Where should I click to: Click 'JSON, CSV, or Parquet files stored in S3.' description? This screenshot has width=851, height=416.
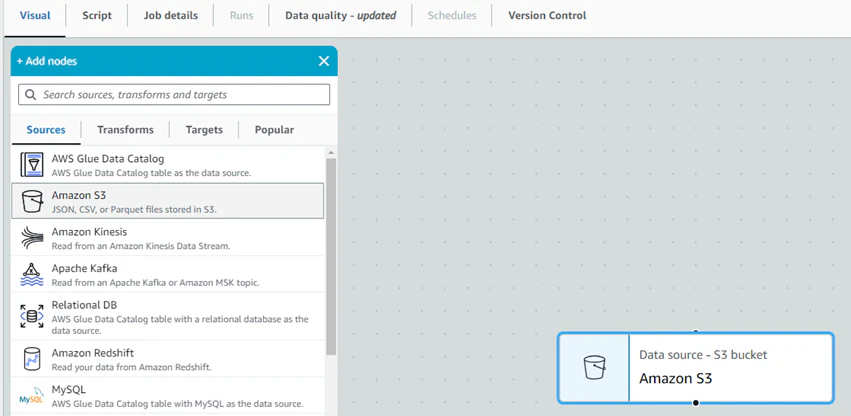[134, 210]
